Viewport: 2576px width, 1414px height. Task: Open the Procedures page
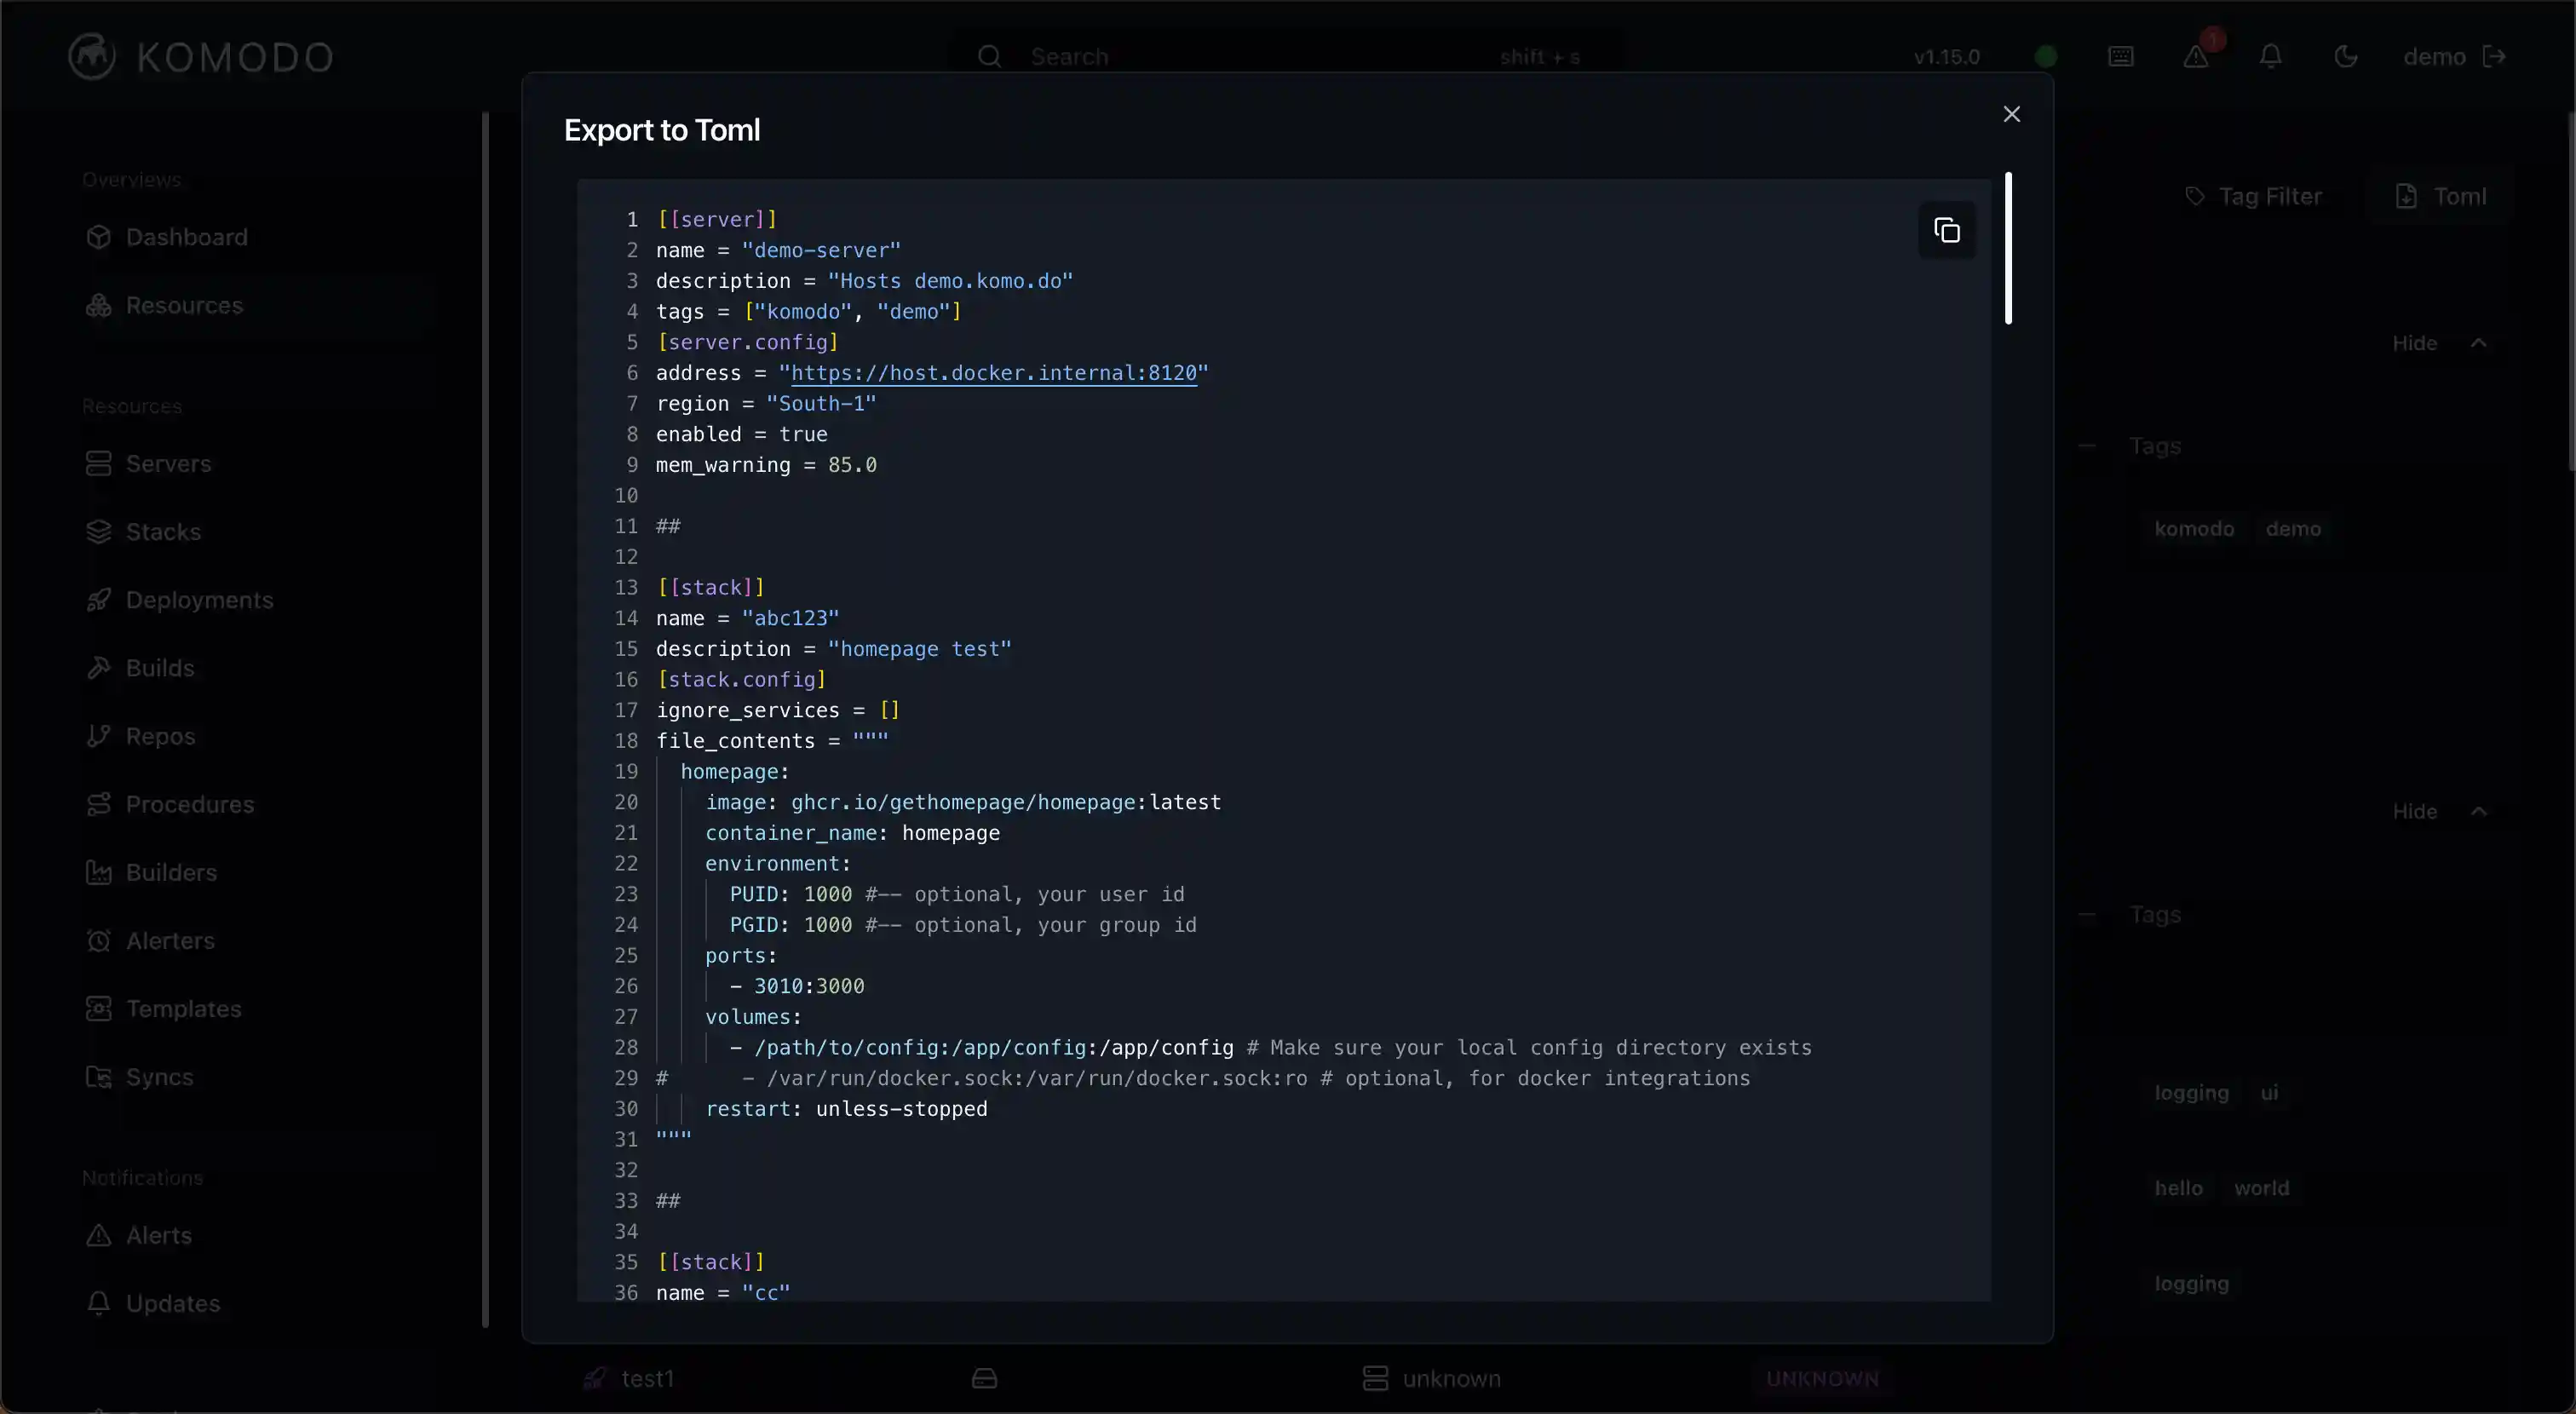[x=190, y=804]
